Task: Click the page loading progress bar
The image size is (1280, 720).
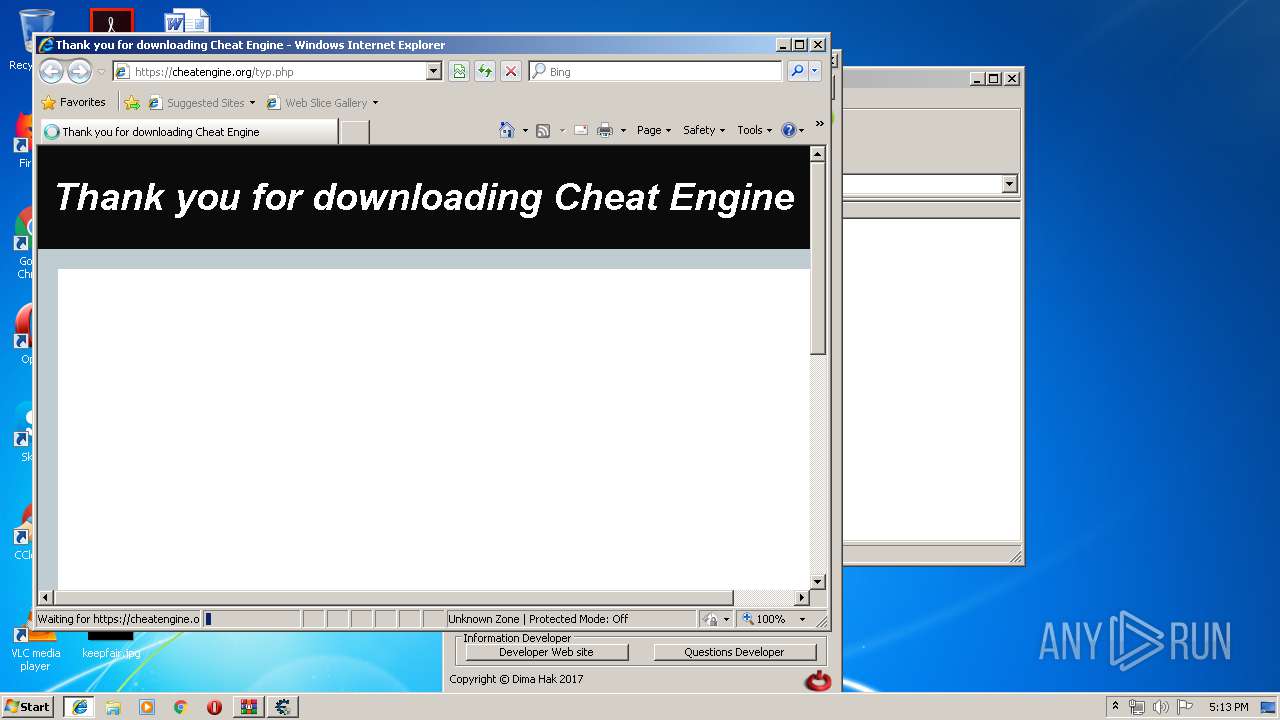Action: coord(252,619)
